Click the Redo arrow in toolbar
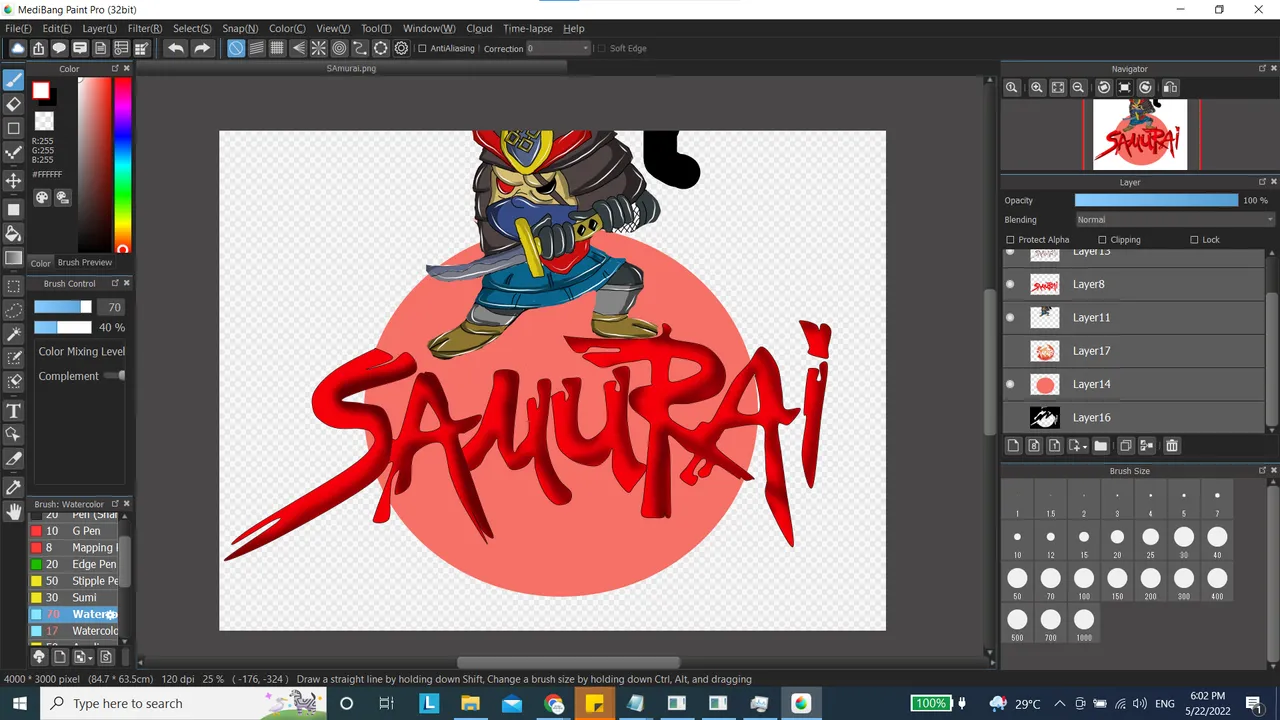Screen dimensions: 1280x720 point(202,48)
